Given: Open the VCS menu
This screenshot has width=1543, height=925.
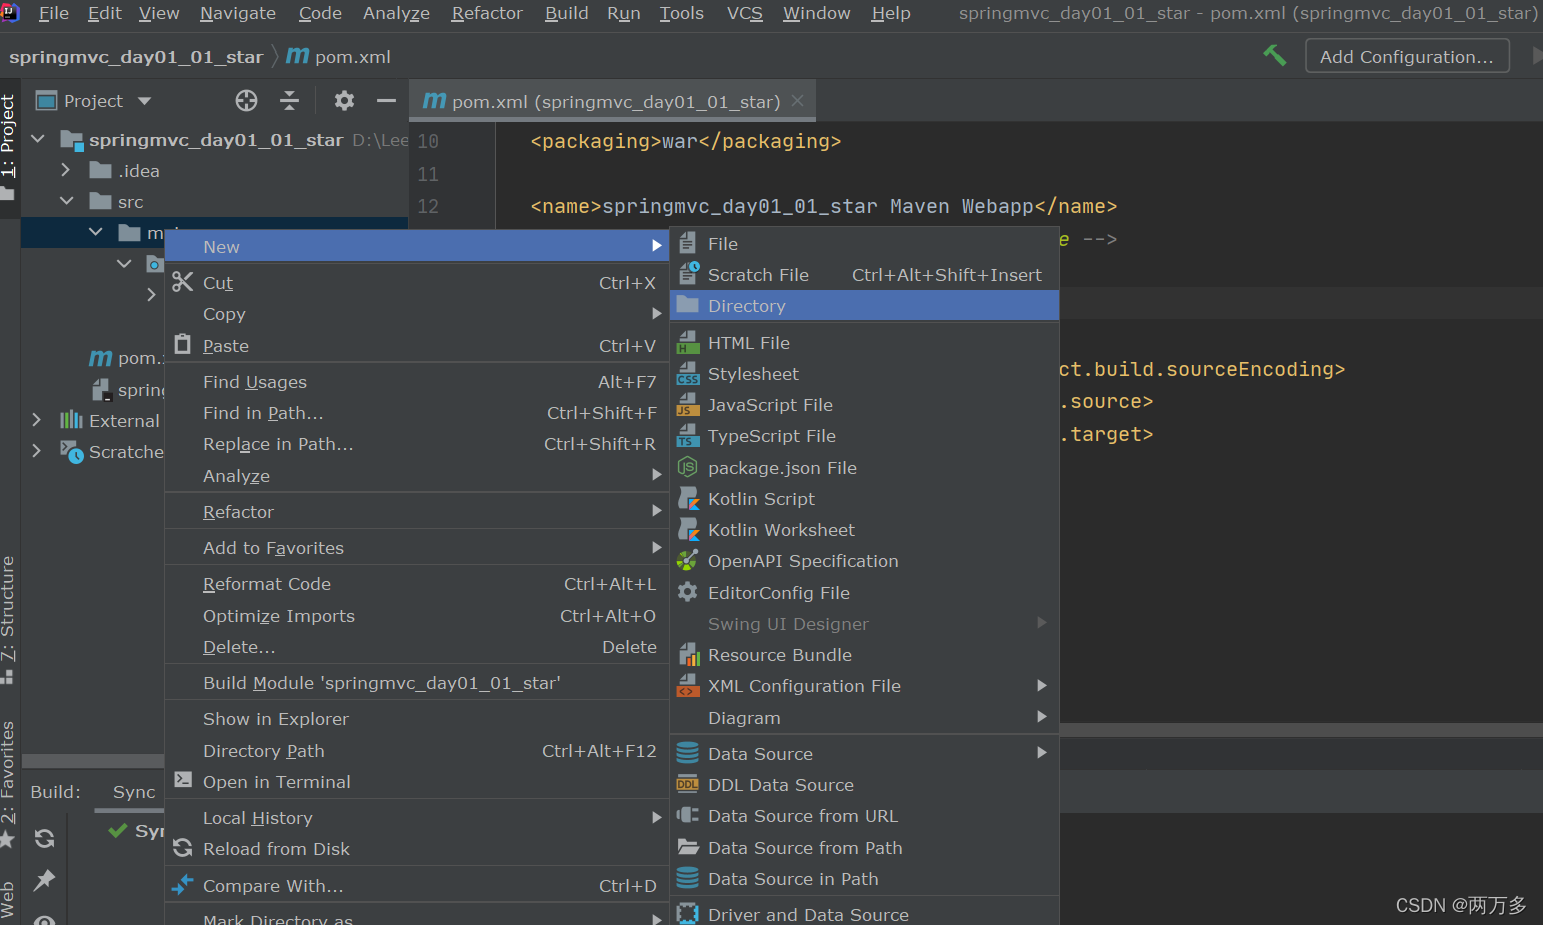Looking at the screenshot, I should coord(744,13).
